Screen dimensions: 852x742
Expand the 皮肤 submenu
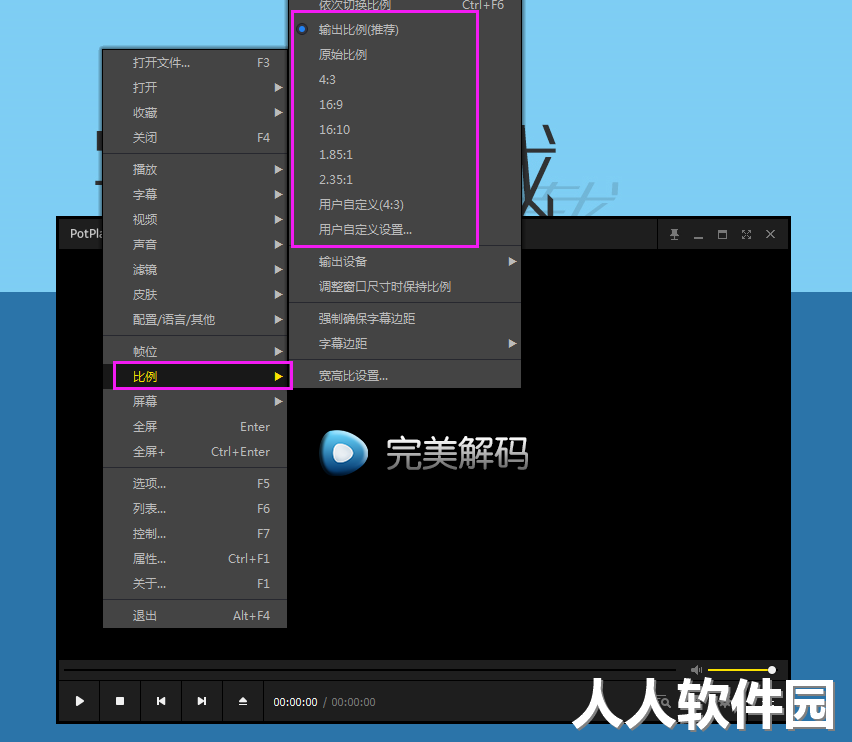[x=195, y=294]
